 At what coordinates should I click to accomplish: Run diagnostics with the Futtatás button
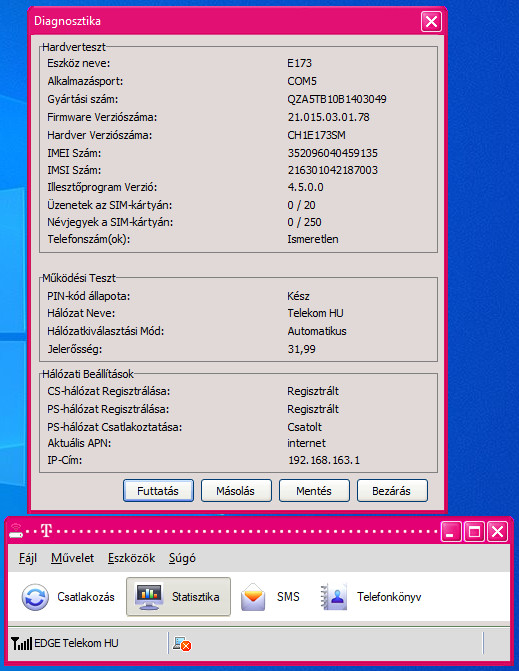click(158, 490)
